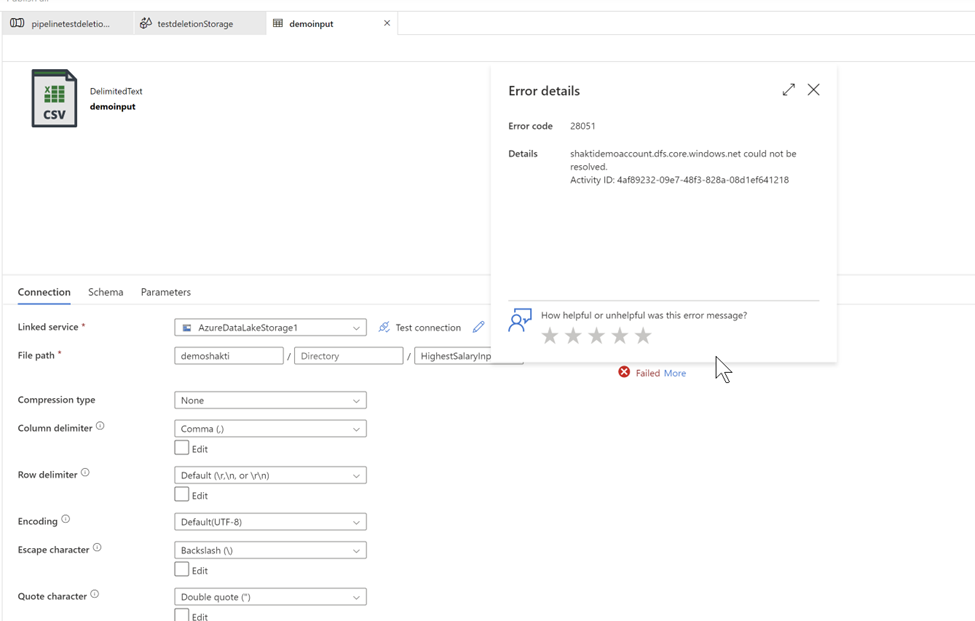Open the Parameters tab
The height and width of the screenshot is (621, 975).
coord(165,291)
